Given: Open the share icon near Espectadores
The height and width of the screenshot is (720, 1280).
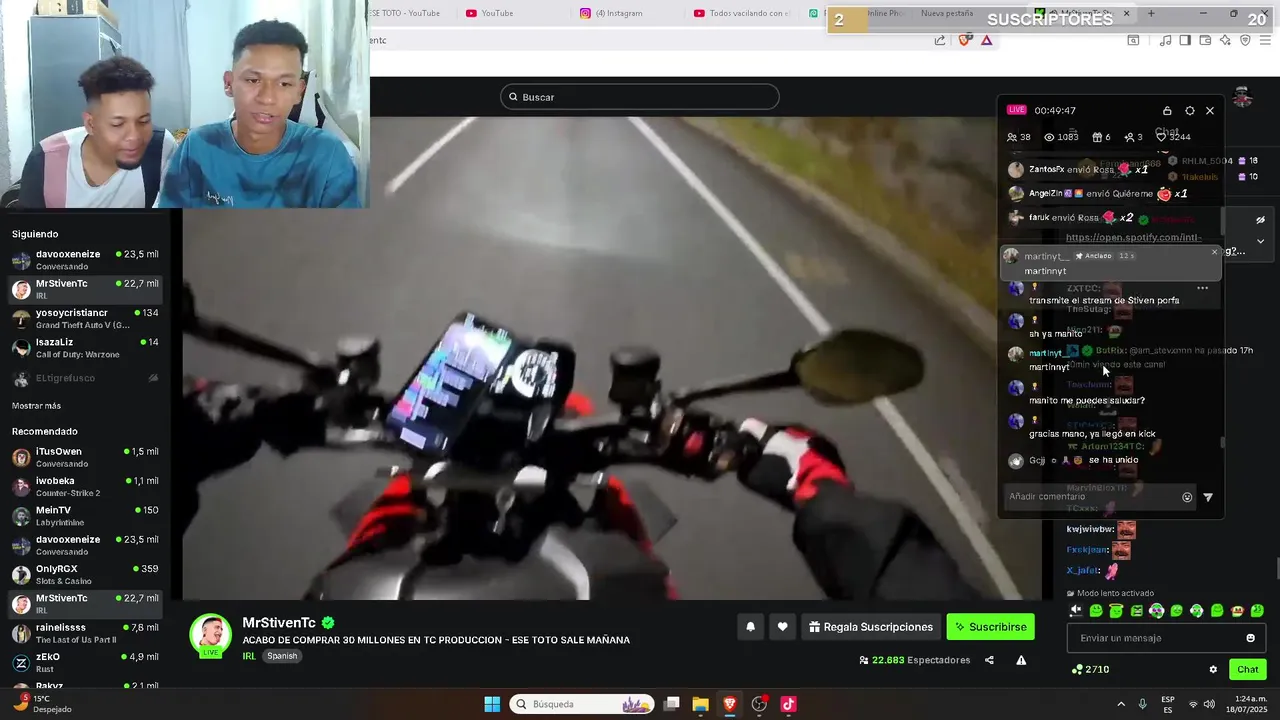Looking at the screenshot, I should click(989, 660).
